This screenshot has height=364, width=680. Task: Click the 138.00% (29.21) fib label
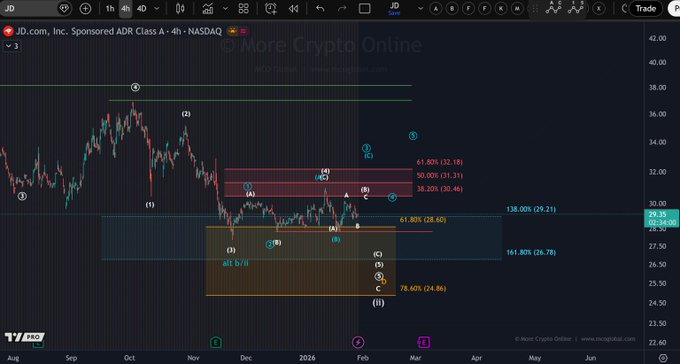pos(531,209)
